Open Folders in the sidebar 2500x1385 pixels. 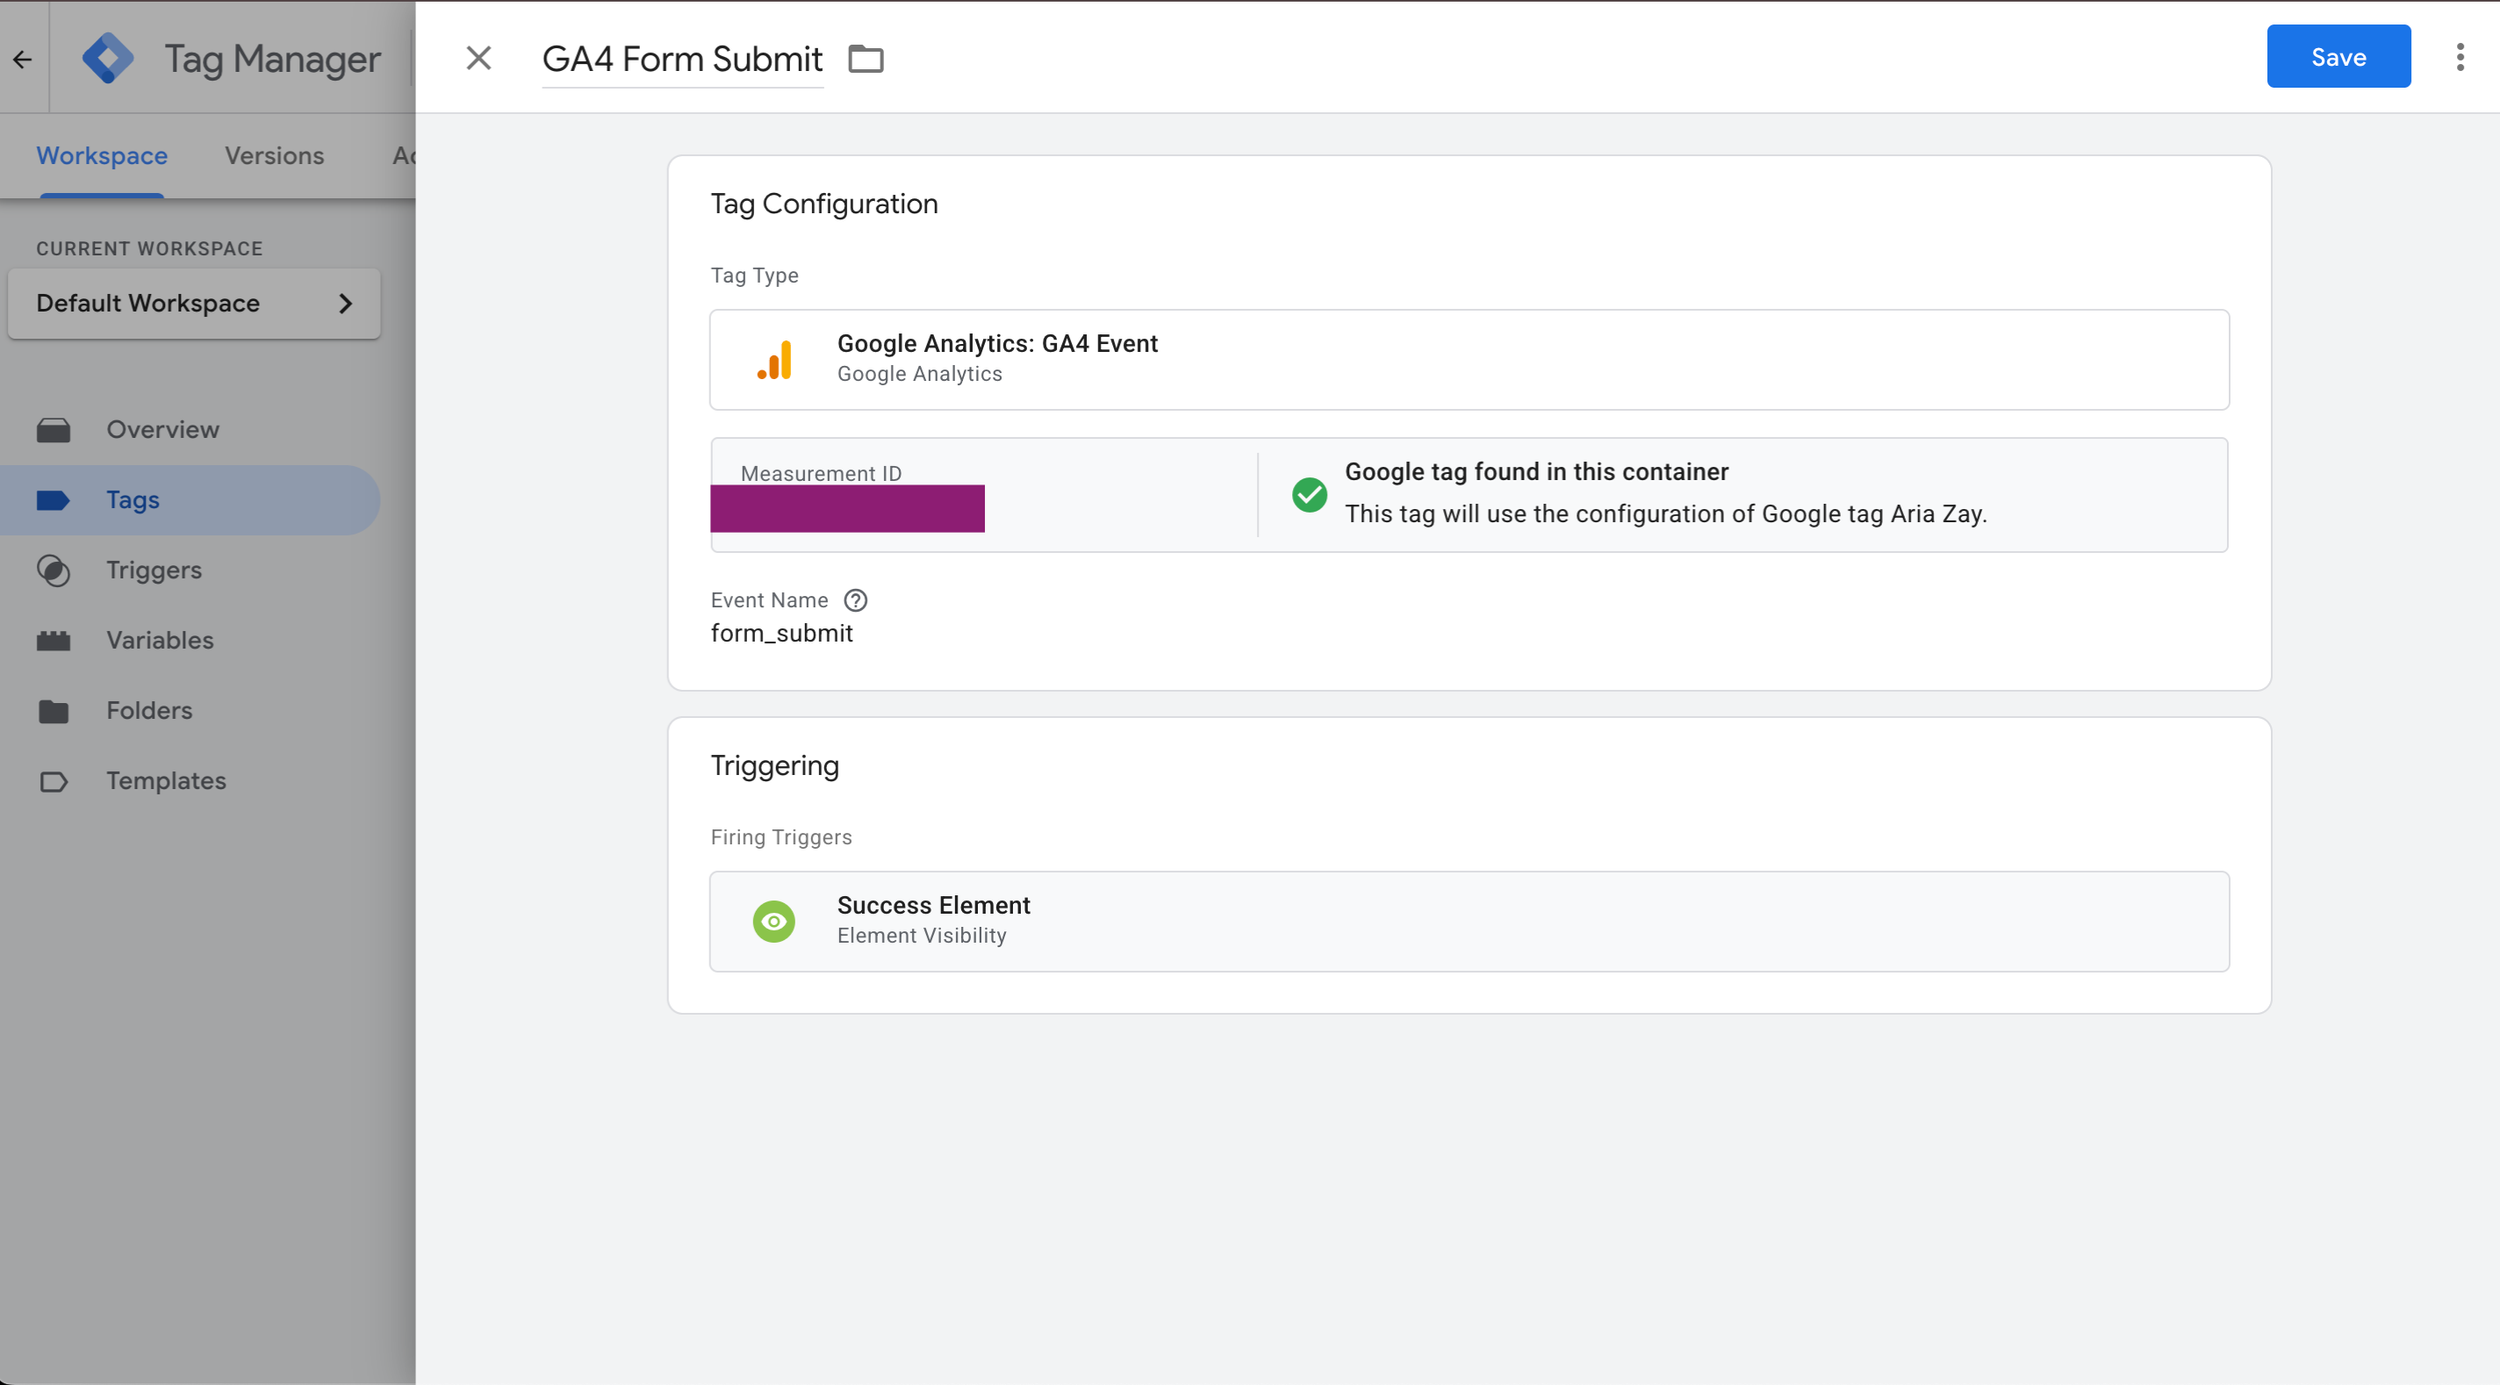click(x=149, y=710)
